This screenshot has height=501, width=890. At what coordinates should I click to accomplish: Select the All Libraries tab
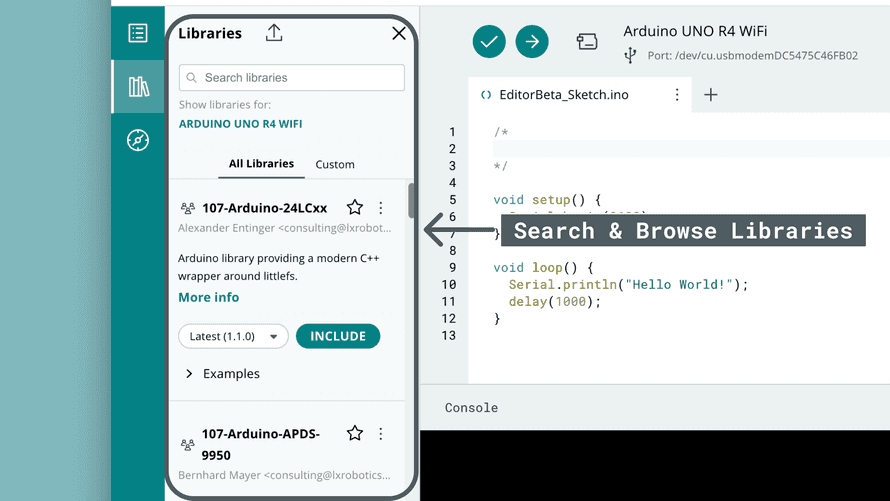[261, 164]
